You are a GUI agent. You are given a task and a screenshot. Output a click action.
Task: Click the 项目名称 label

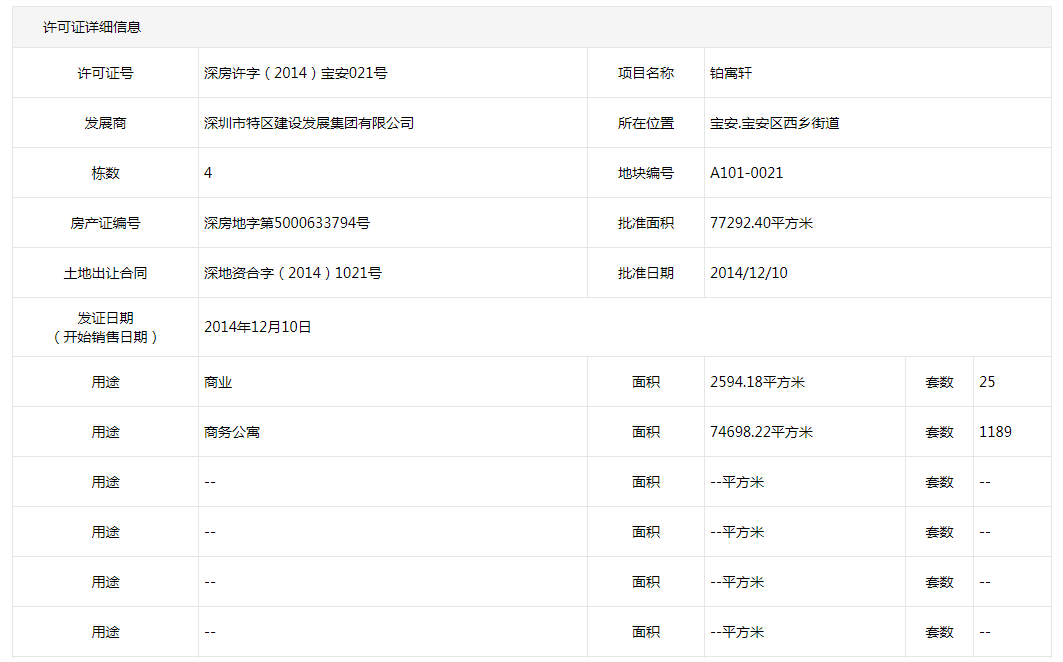[x=645, y=73]
